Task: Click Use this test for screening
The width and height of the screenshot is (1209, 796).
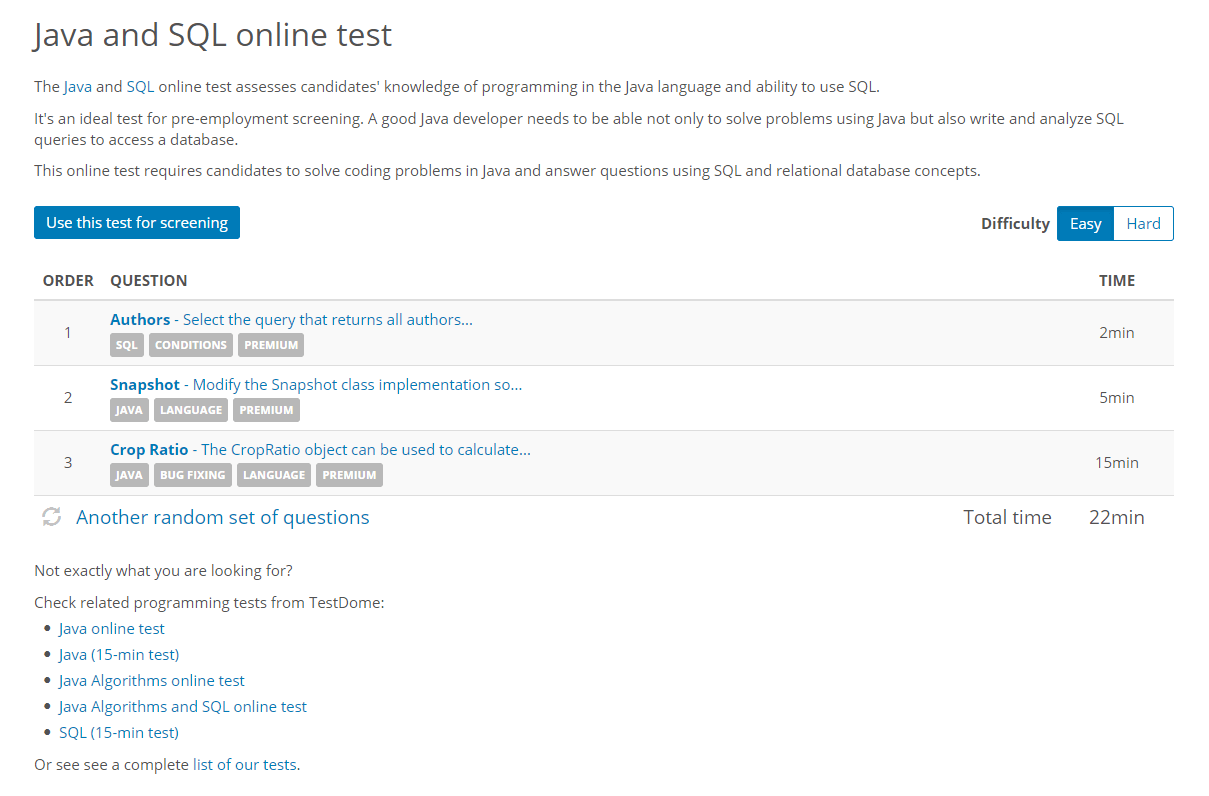Action: (x=137, y=223)
